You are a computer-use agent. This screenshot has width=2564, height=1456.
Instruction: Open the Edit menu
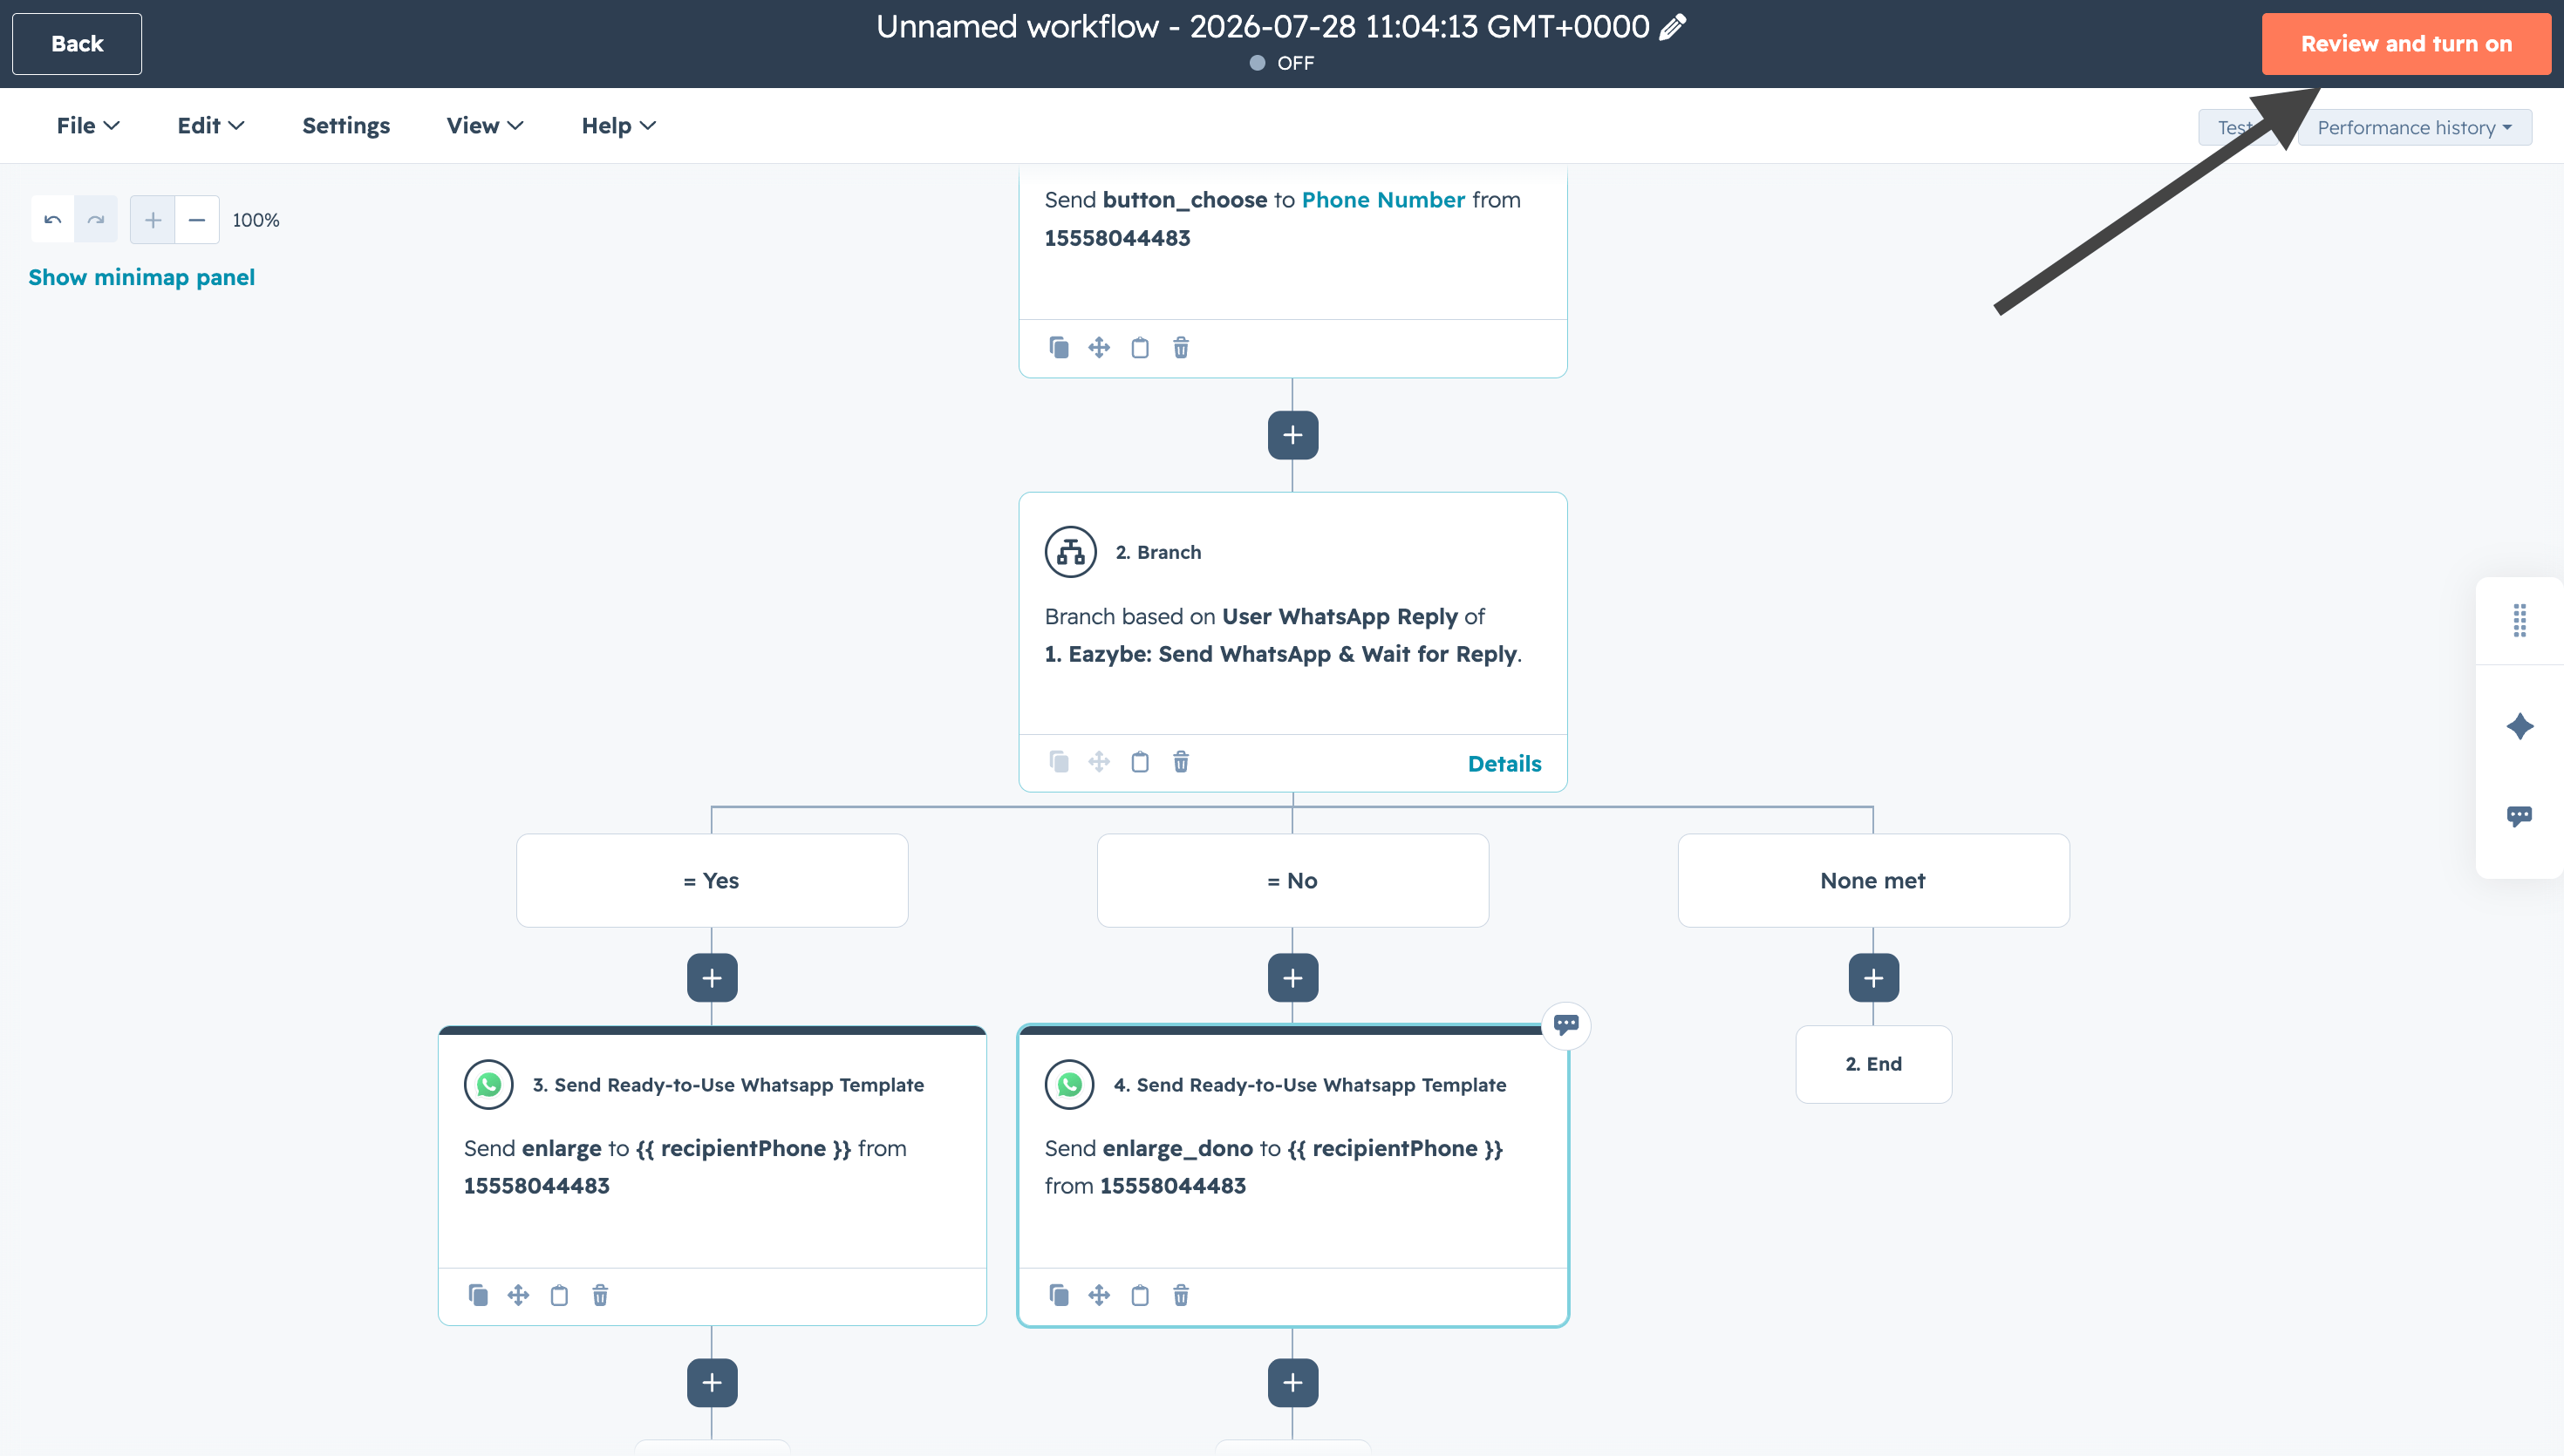tap(211, 126)
